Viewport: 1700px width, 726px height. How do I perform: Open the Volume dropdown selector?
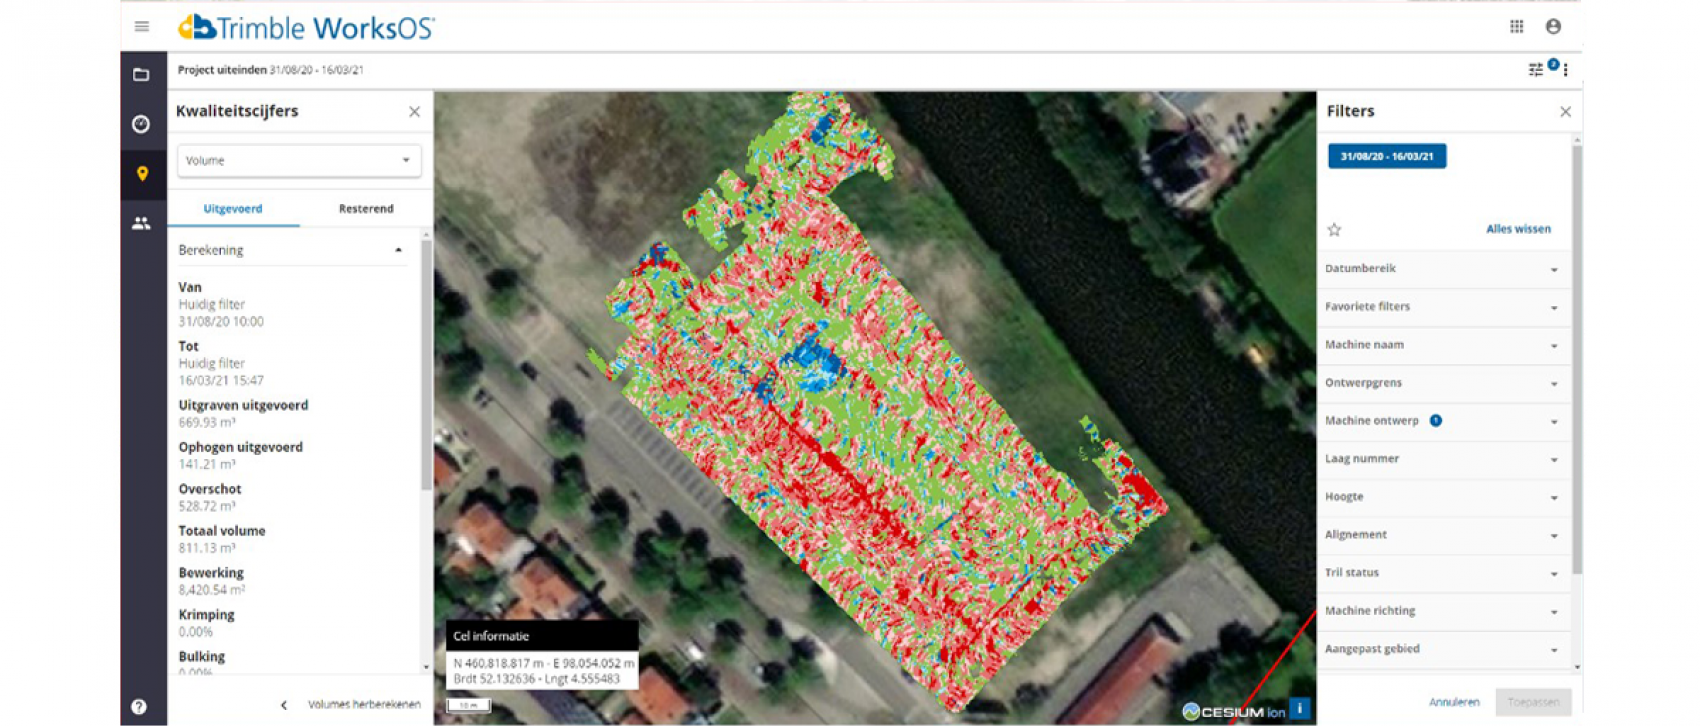point(299,161)
